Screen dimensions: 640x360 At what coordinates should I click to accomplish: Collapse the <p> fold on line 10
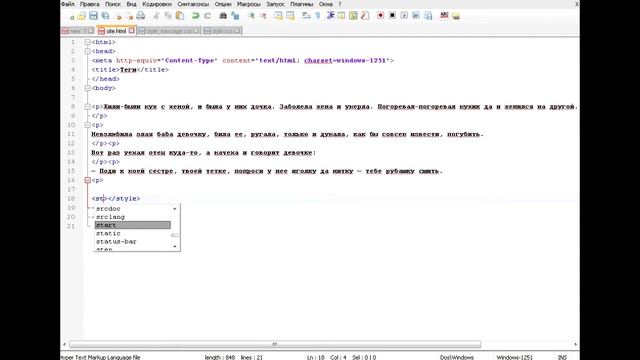pos(87,125)
